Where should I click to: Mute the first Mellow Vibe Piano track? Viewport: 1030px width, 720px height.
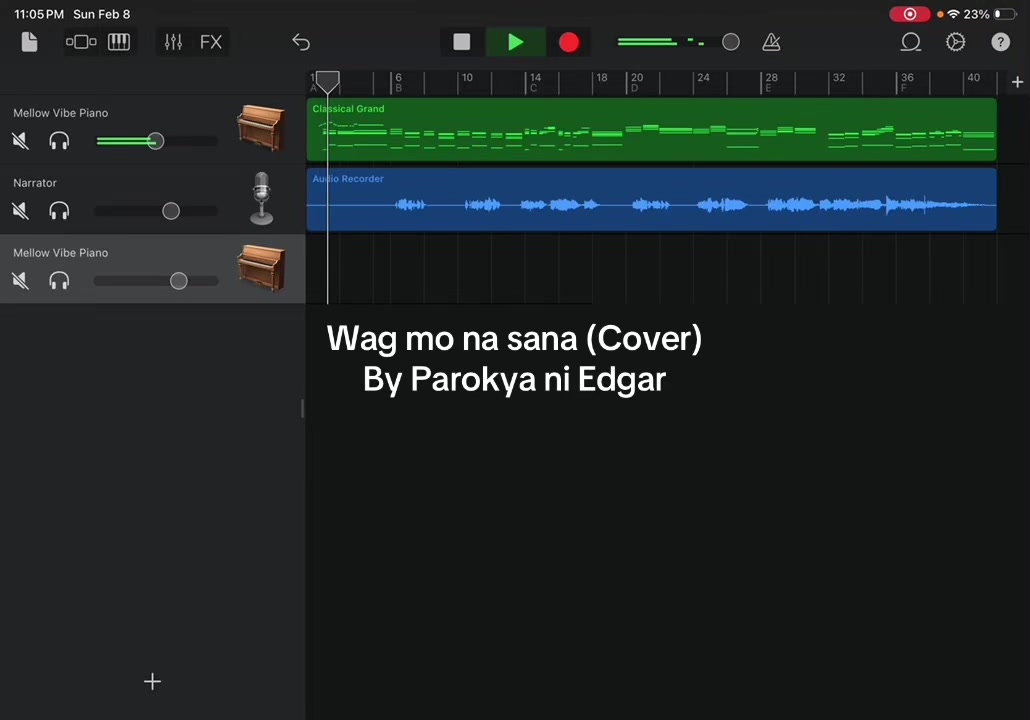click(20, 141)
